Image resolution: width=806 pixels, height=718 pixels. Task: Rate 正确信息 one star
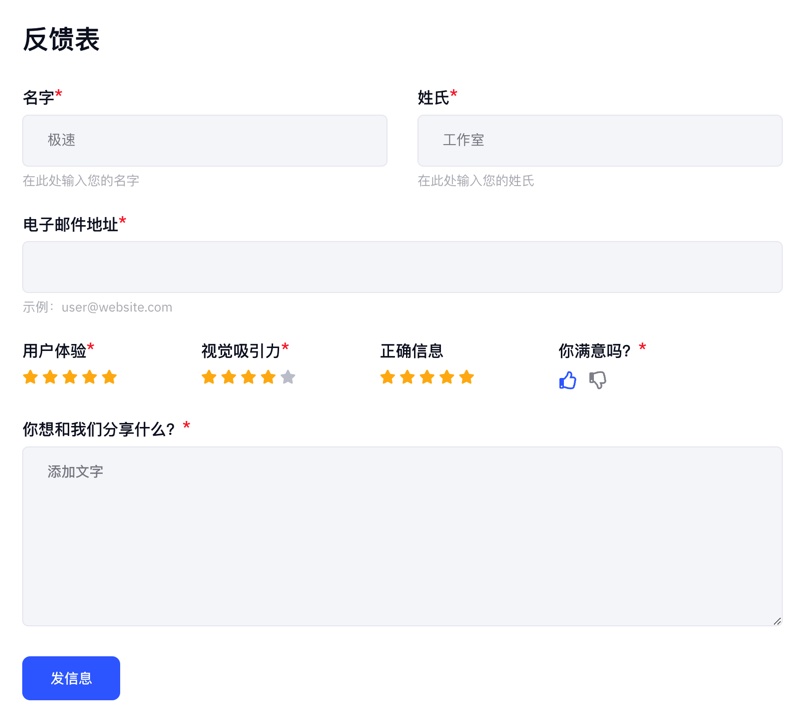click(388, 377)
